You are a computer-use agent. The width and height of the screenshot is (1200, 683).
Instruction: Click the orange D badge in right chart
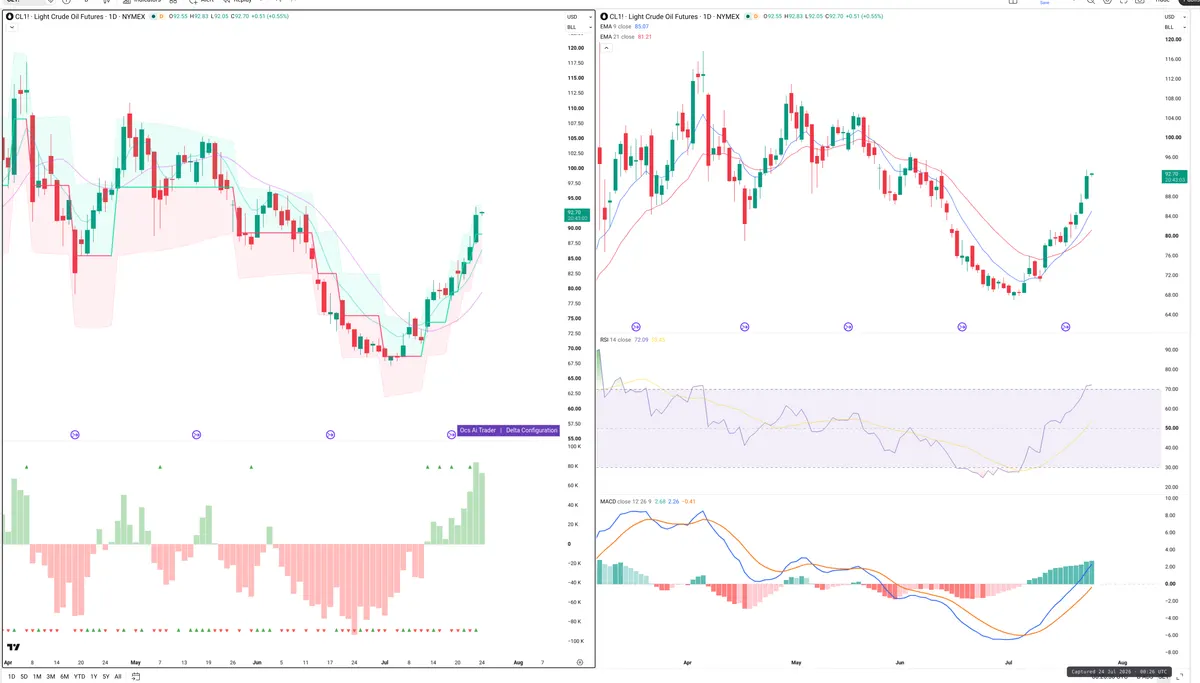tap(756, 16)
